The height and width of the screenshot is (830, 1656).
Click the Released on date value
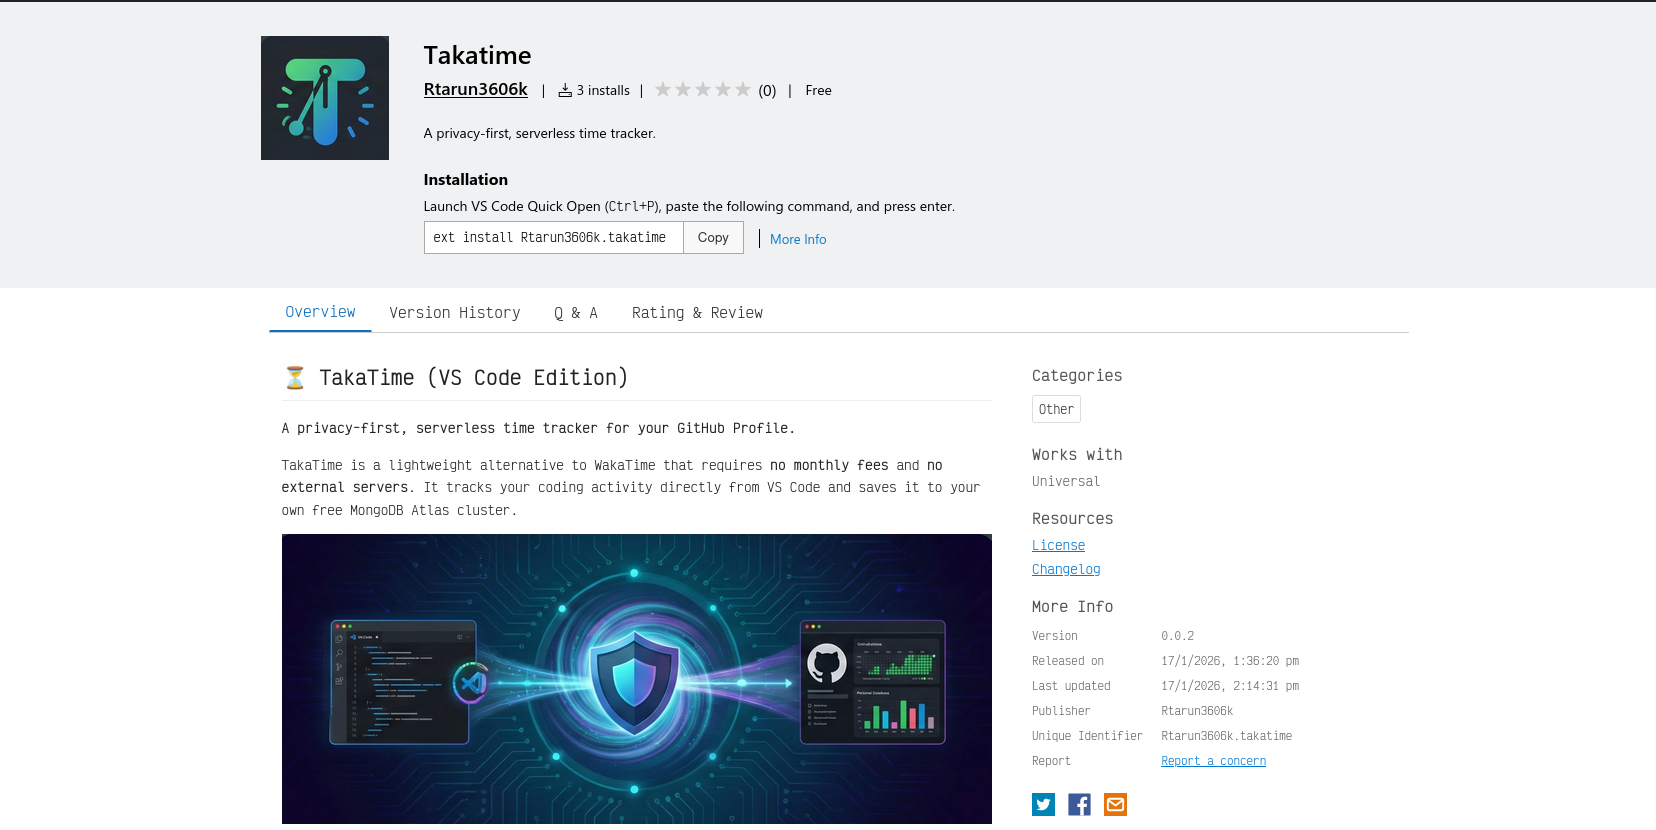click(x=1230, y=661)
